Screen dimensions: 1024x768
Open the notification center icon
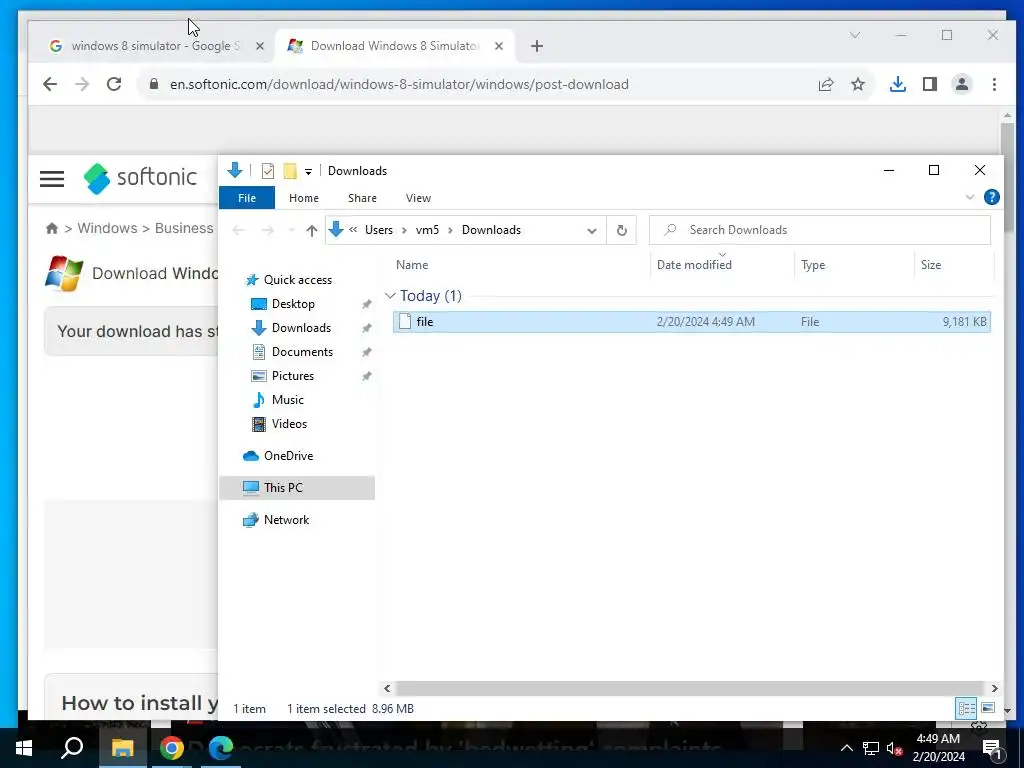(991, 748)
